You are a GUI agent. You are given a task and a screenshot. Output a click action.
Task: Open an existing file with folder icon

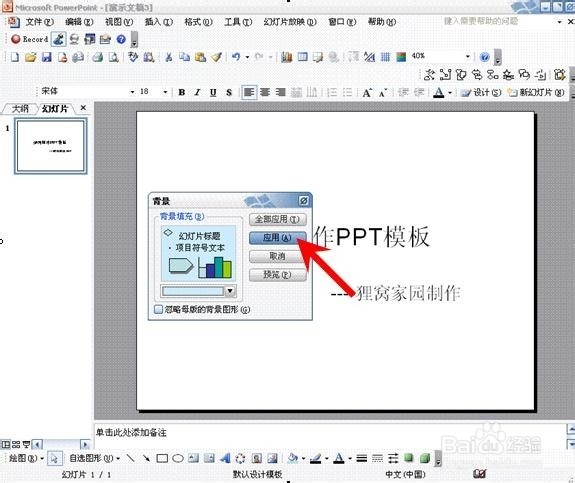[31, 57]
